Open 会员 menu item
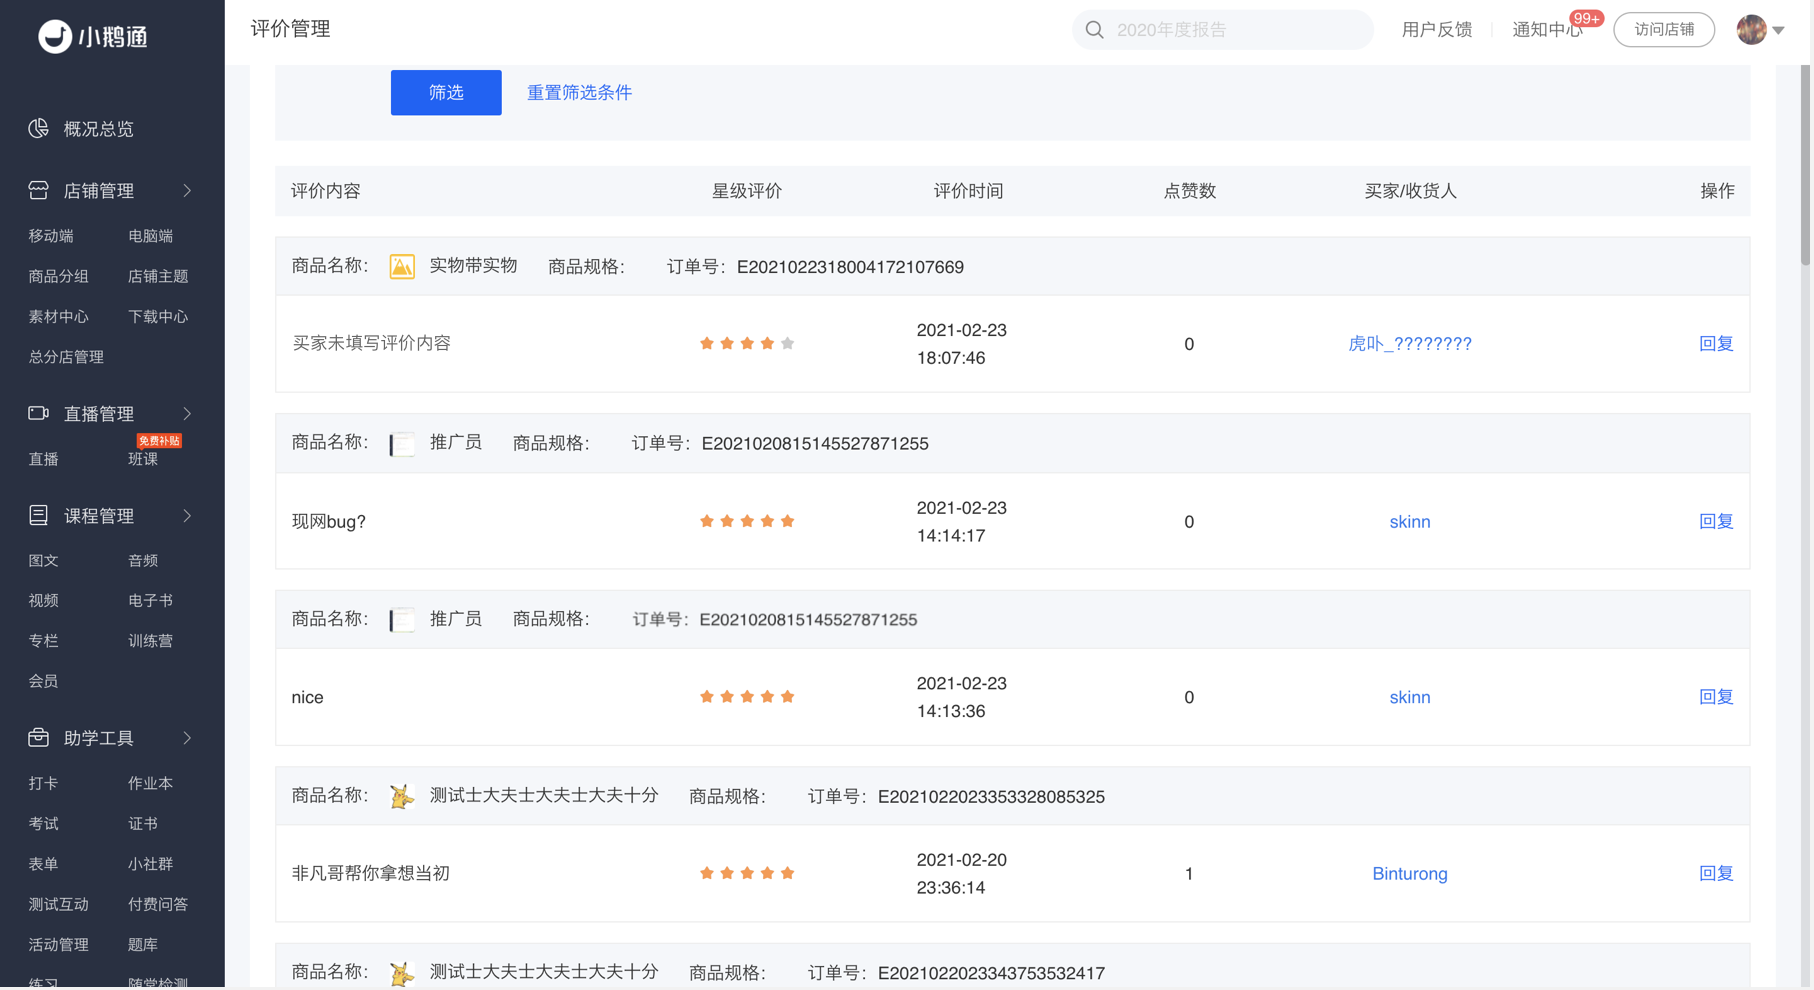Viewport: 1814px width, 990px height. [x=43, y=681]
